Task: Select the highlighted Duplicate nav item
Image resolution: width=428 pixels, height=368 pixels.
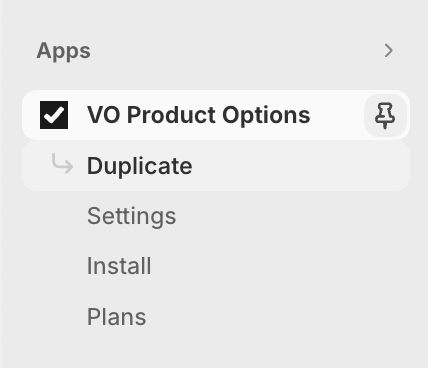Action: pos(216,166)
